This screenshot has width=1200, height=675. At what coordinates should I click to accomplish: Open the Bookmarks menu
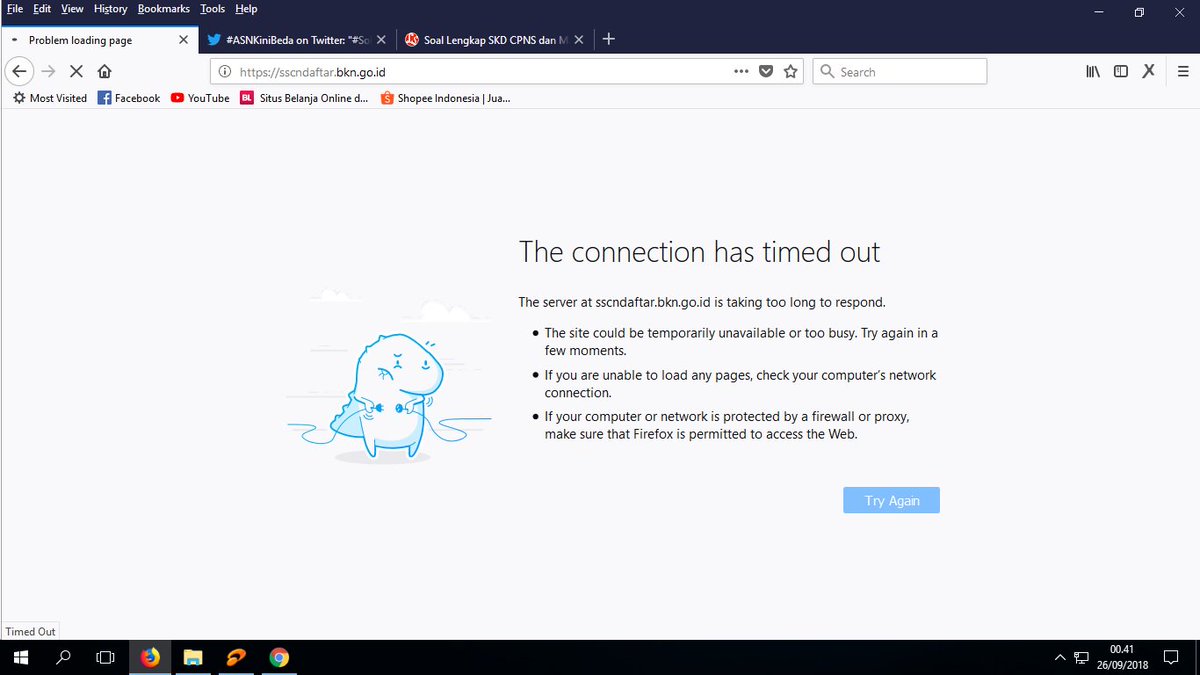pyautogui.click(x=164, y=9)
